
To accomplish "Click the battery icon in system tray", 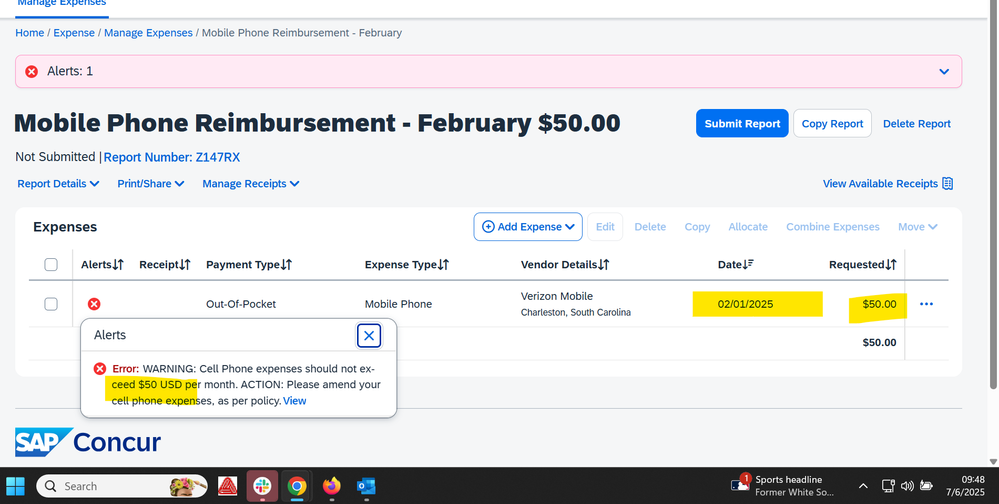I will pyautogui.click(x=926, y=486).
